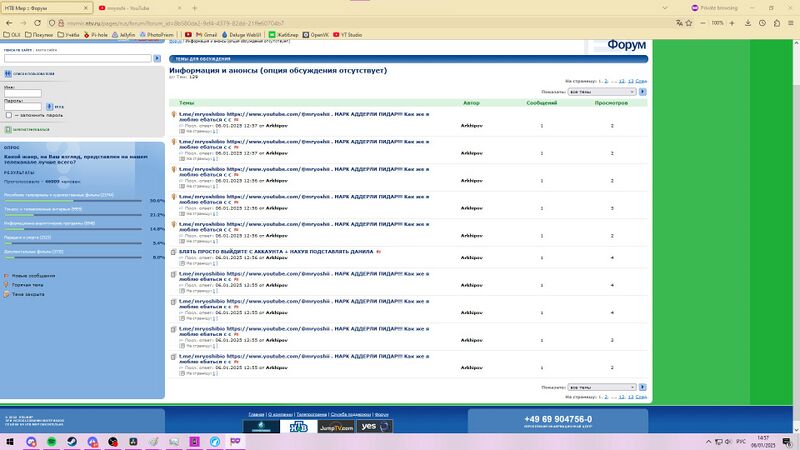Go to page 13 in top pagination
Screen dimensions: 800x450
point(631,81)
